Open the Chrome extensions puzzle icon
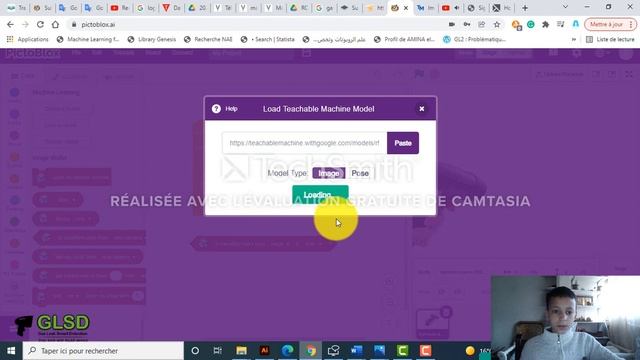 (x=545, y=24)
